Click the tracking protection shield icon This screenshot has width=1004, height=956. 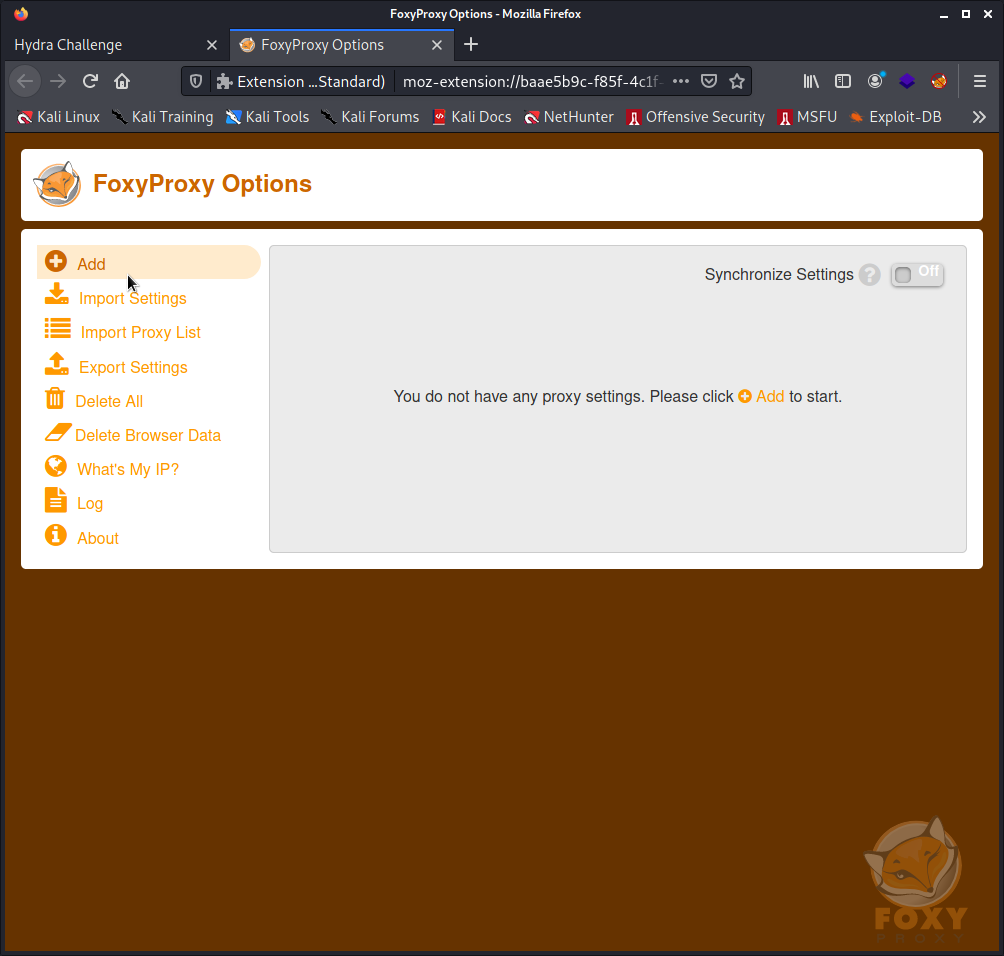tap(196, 81)
